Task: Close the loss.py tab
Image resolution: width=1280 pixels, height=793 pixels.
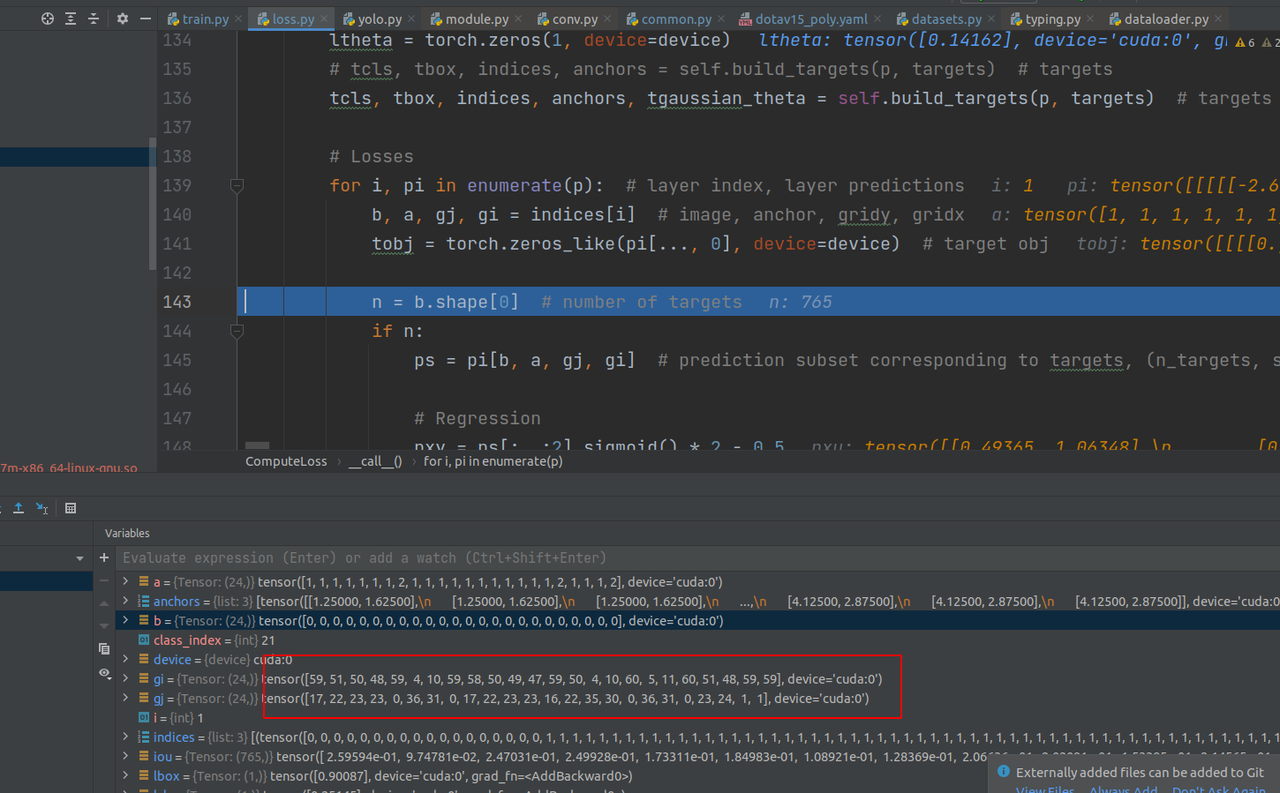Action: click(x=325, y=19)
